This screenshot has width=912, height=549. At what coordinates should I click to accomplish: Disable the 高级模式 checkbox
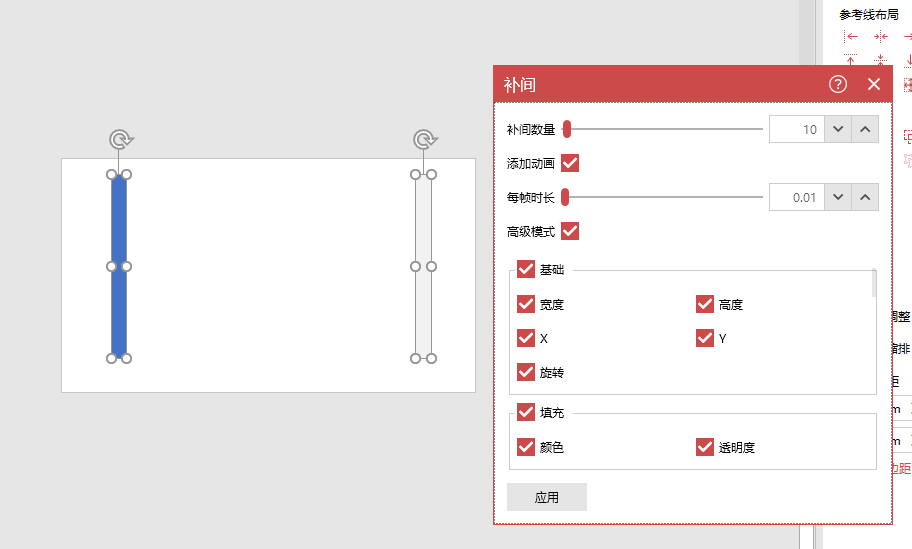pyautogui.click(x=570, y=231)
